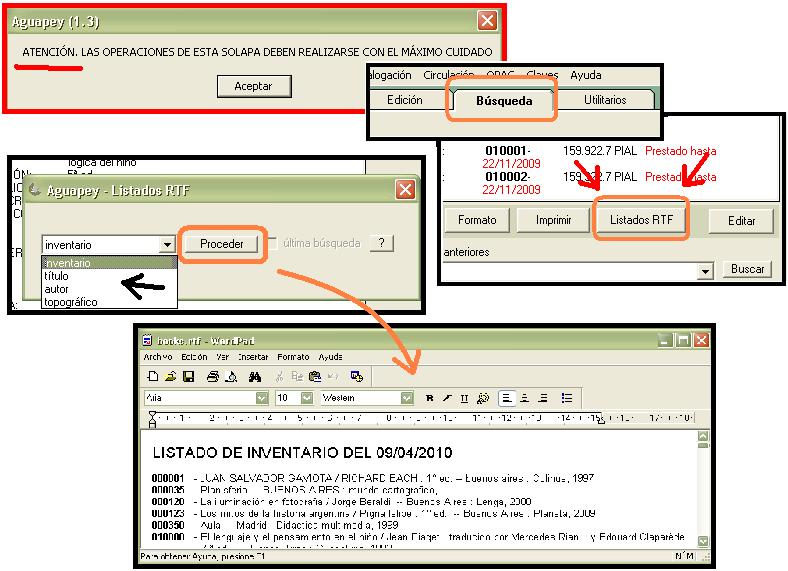788x571 pixels.
Task: Open the inventario listing type dropdown
Action: tap(167, 244)
